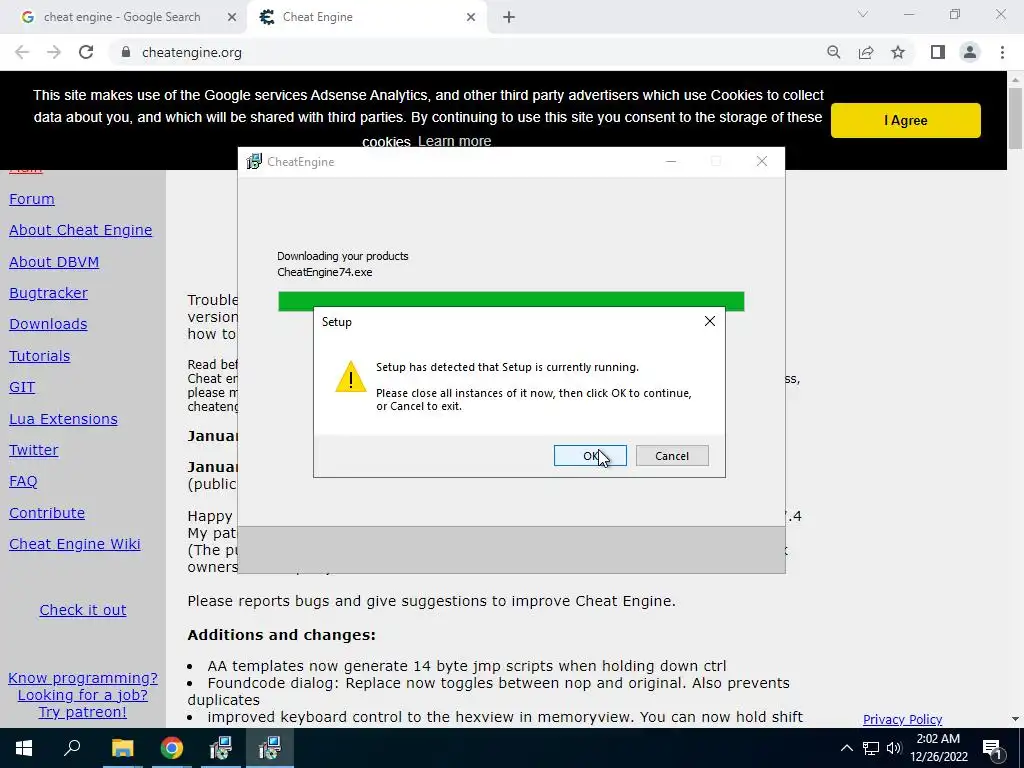Show hidden system tray icons
This screenshot has height=768, width=1024.
(x=846, y=748)
